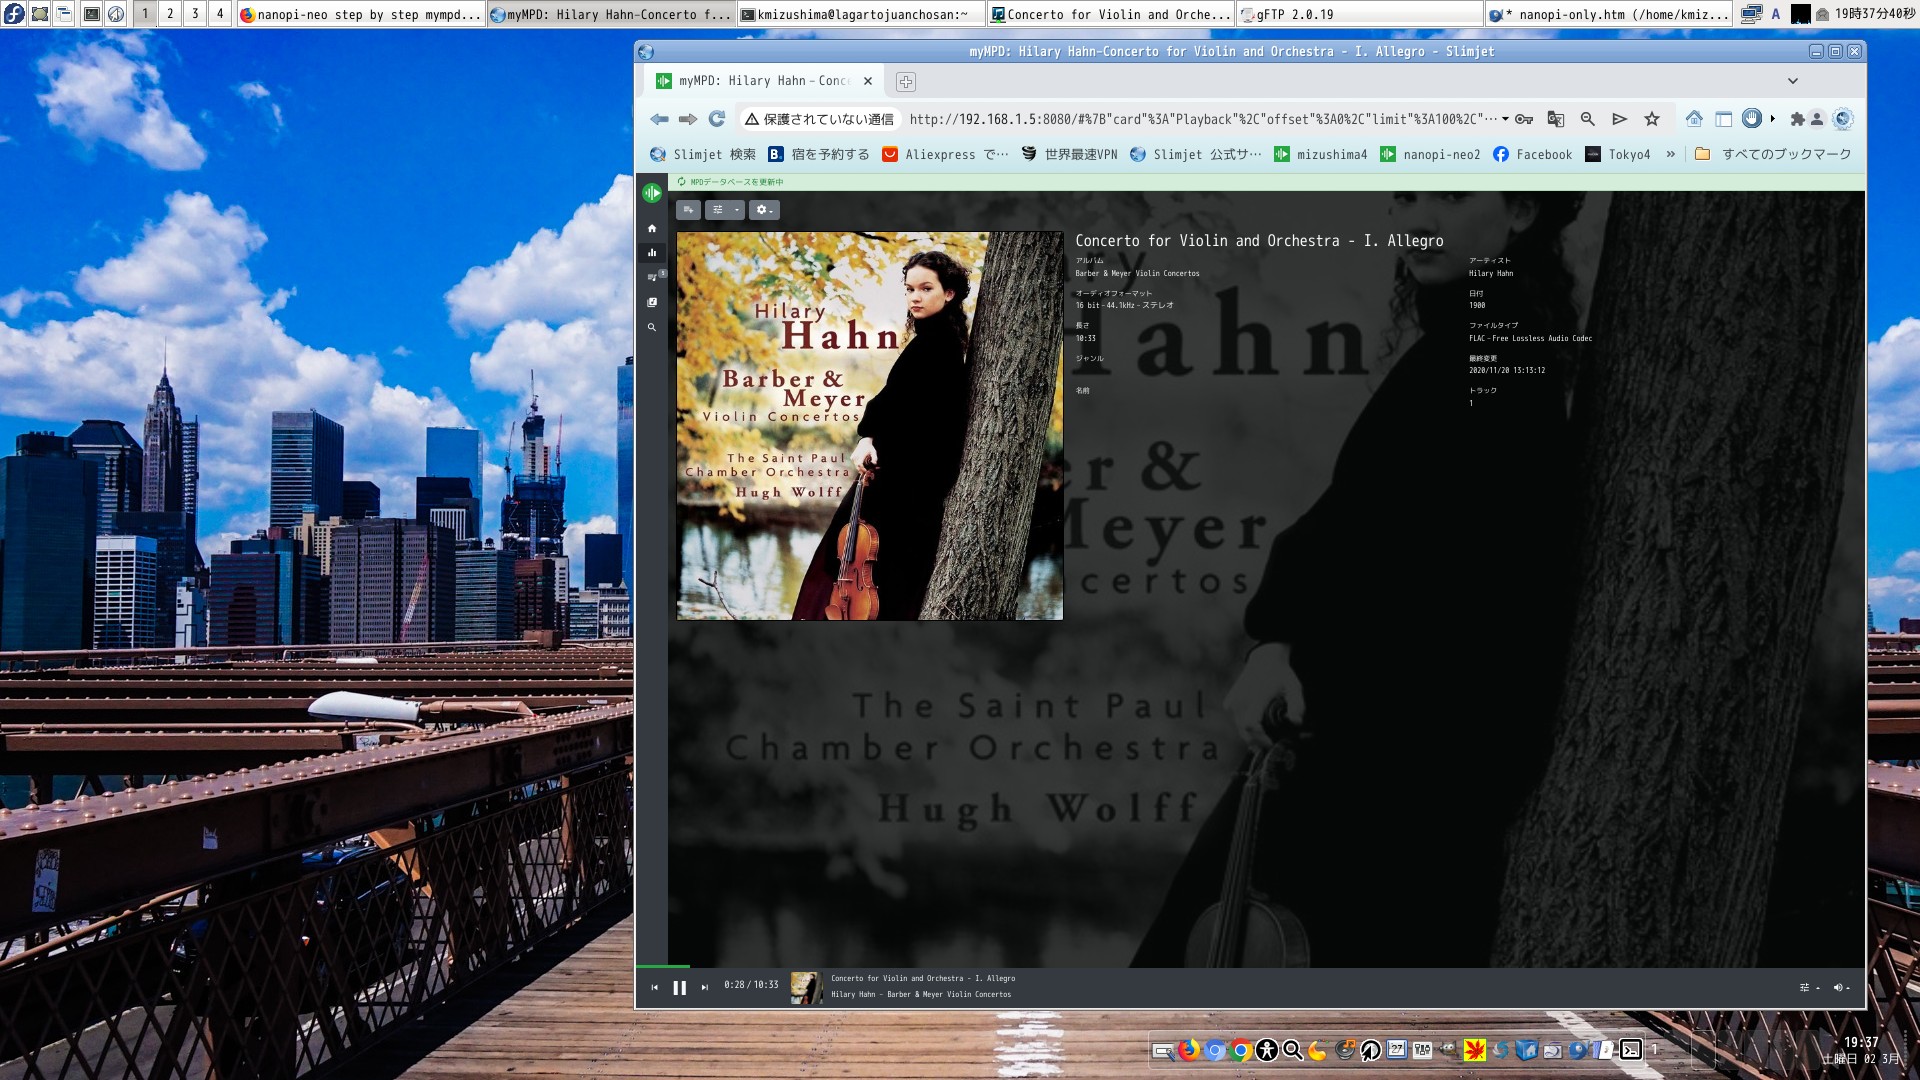Go to the previous track
Image resolution: width=1920 pixels, height=1080 pixels.
point(655,988)
